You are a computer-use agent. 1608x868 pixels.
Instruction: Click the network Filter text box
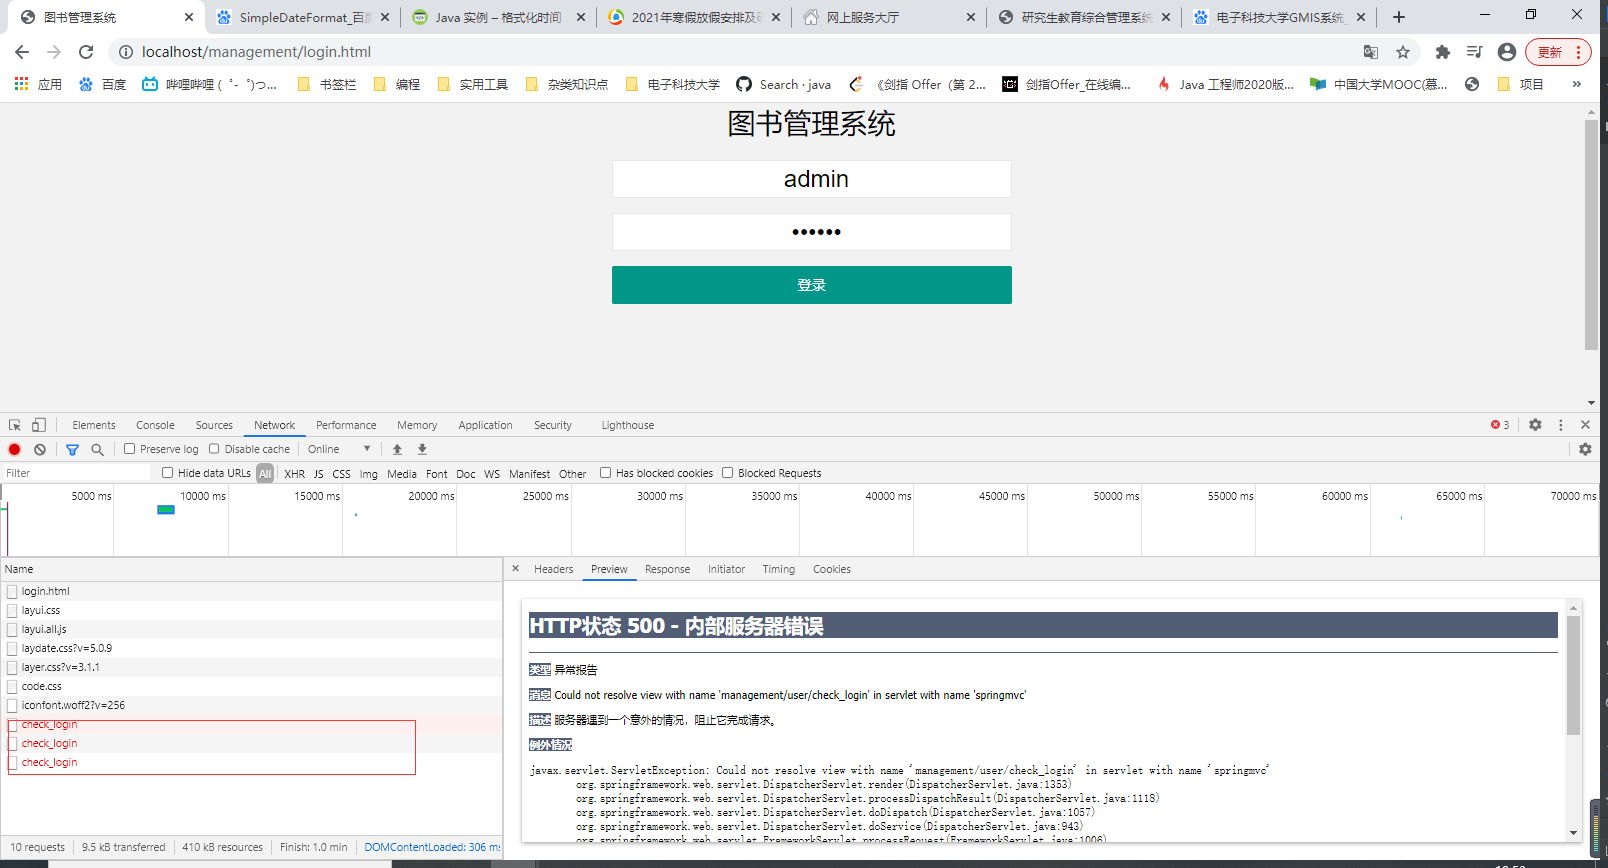[76, 473]
